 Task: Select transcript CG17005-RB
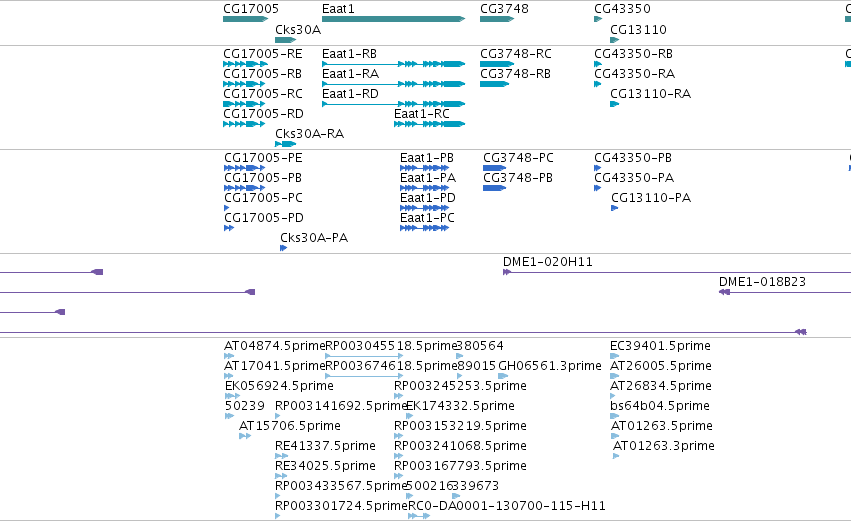[x=245, y=84]
